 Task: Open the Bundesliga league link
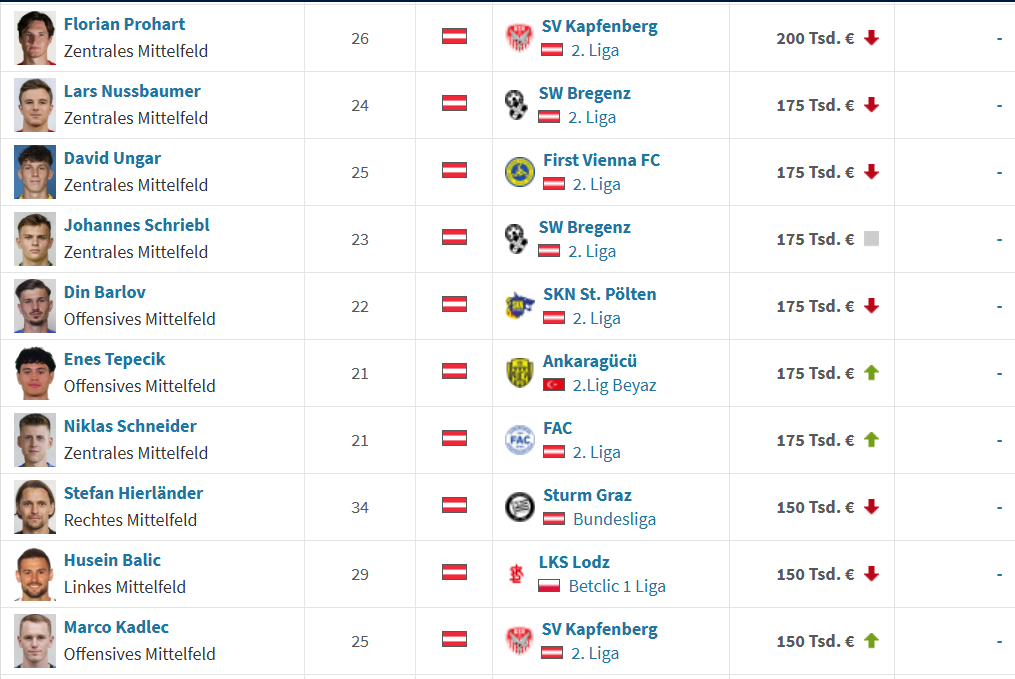614,519
